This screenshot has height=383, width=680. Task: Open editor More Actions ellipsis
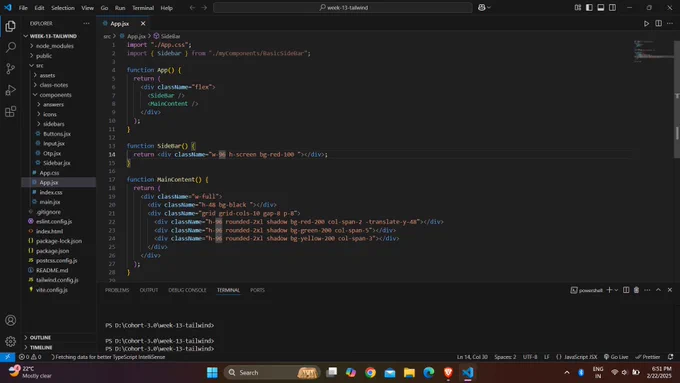(670, 23)
